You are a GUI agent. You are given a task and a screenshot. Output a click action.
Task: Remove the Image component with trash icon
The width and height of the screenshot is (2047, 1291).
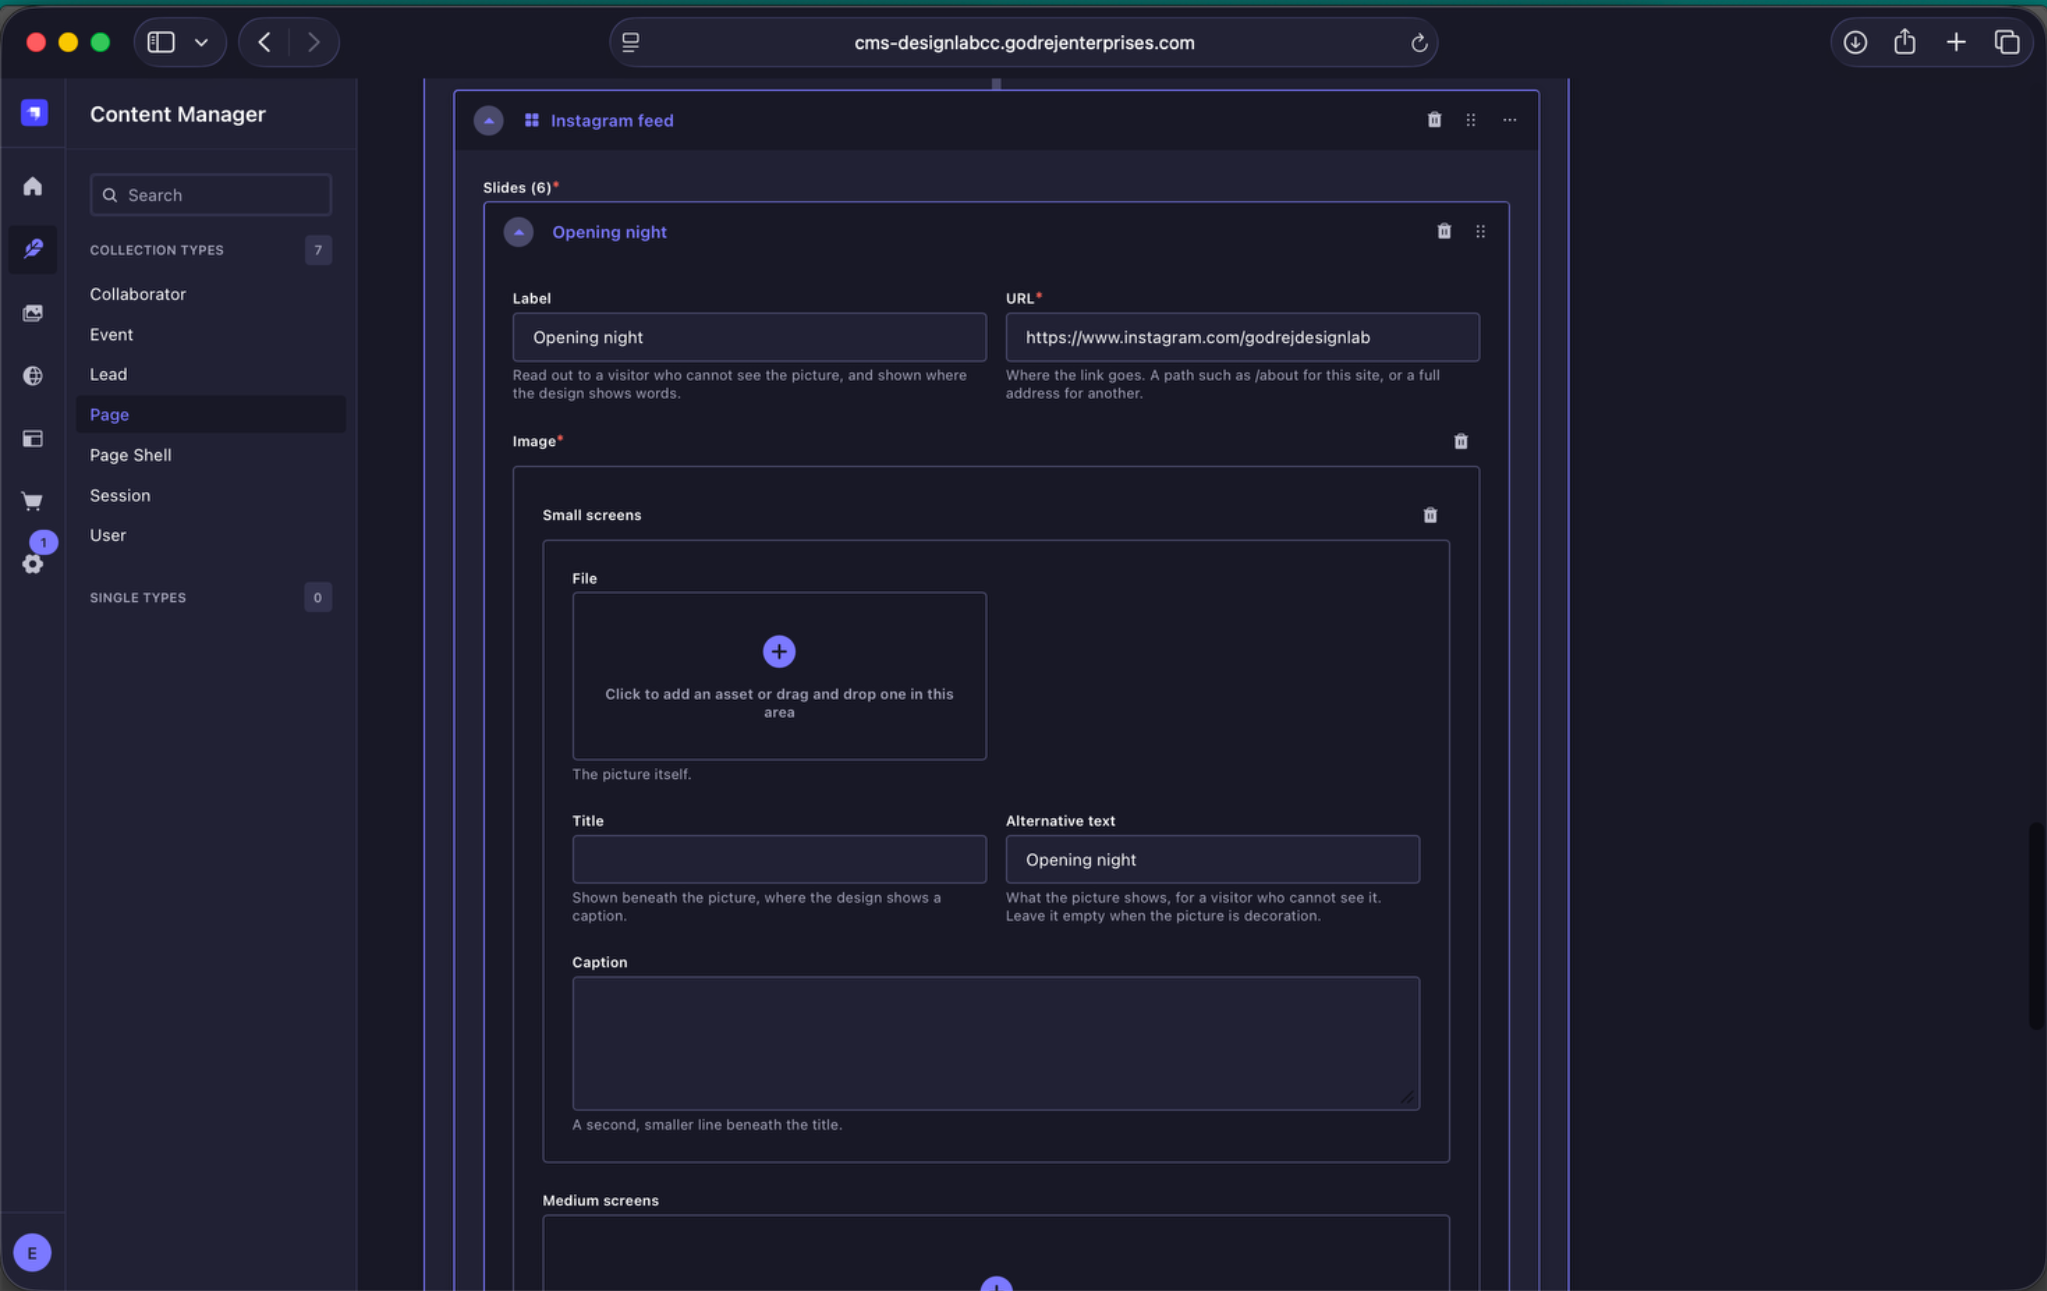point(1461,441)
